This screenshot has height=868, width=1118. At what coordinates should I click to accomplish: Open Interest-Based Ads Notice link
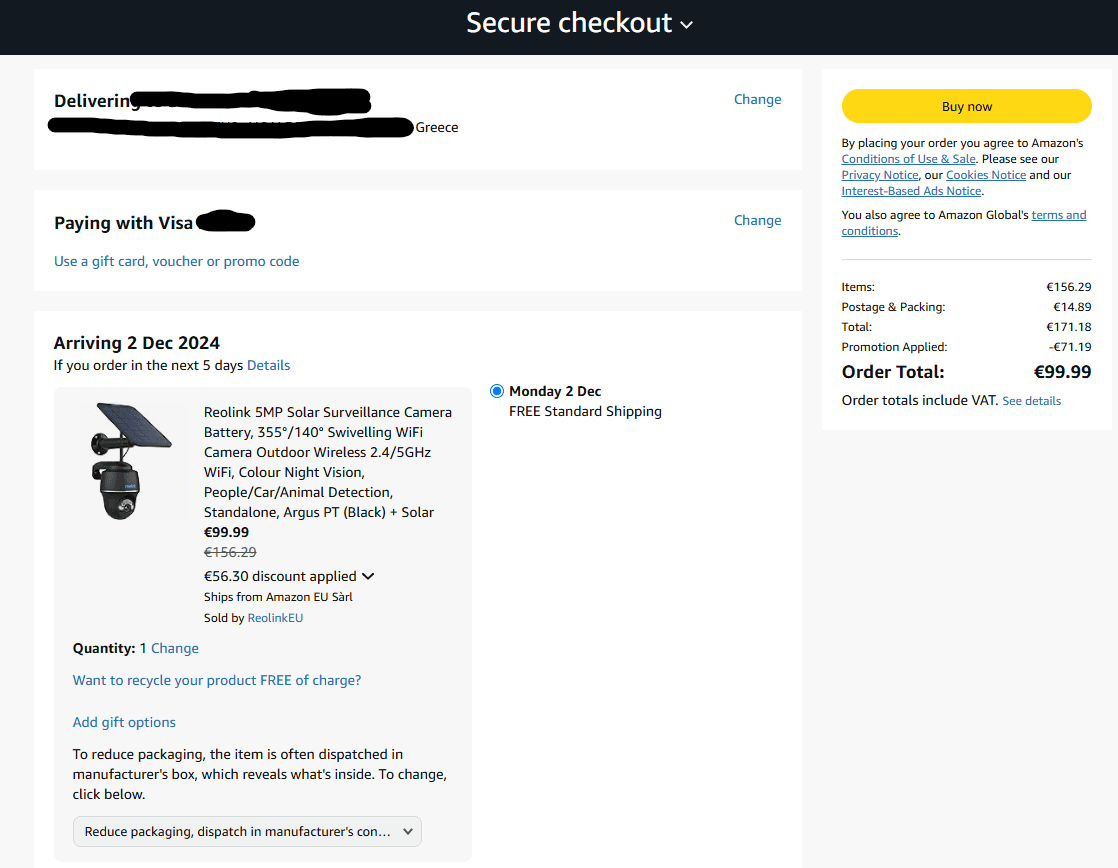[x=911, y=191]
